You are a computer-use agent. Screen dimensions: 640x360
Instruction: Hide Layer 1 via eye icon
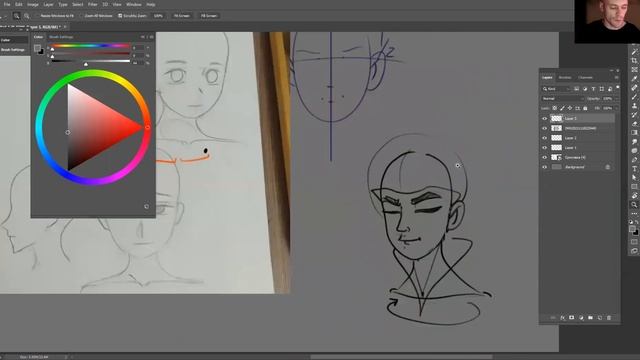coord(544,148)
